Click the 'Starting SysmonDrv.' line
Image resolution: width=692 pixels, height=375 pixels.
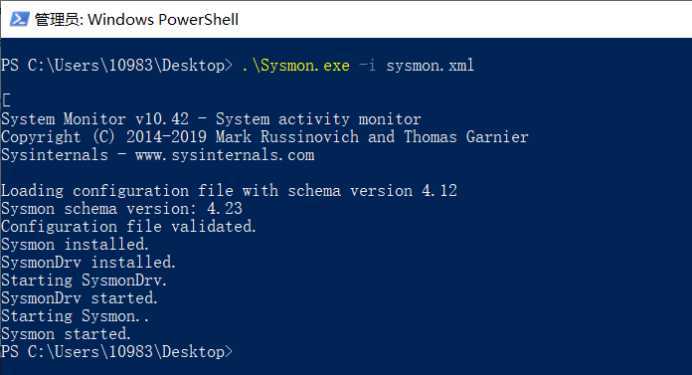pos(84,280)
